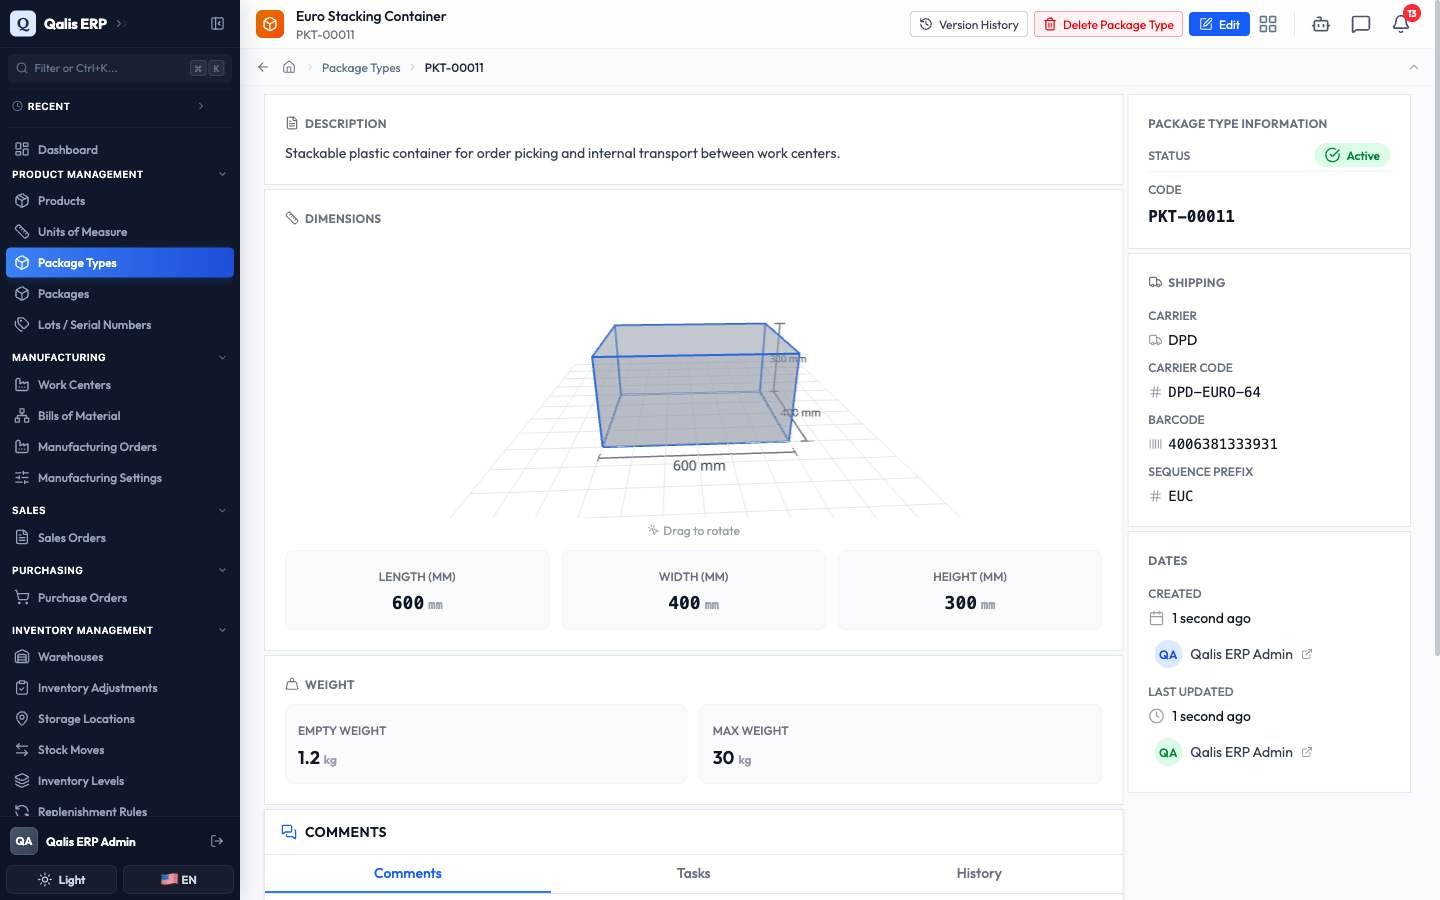Open Work Centers page
The height and width of the screenshot is (900, 1440).
point(120,385)
